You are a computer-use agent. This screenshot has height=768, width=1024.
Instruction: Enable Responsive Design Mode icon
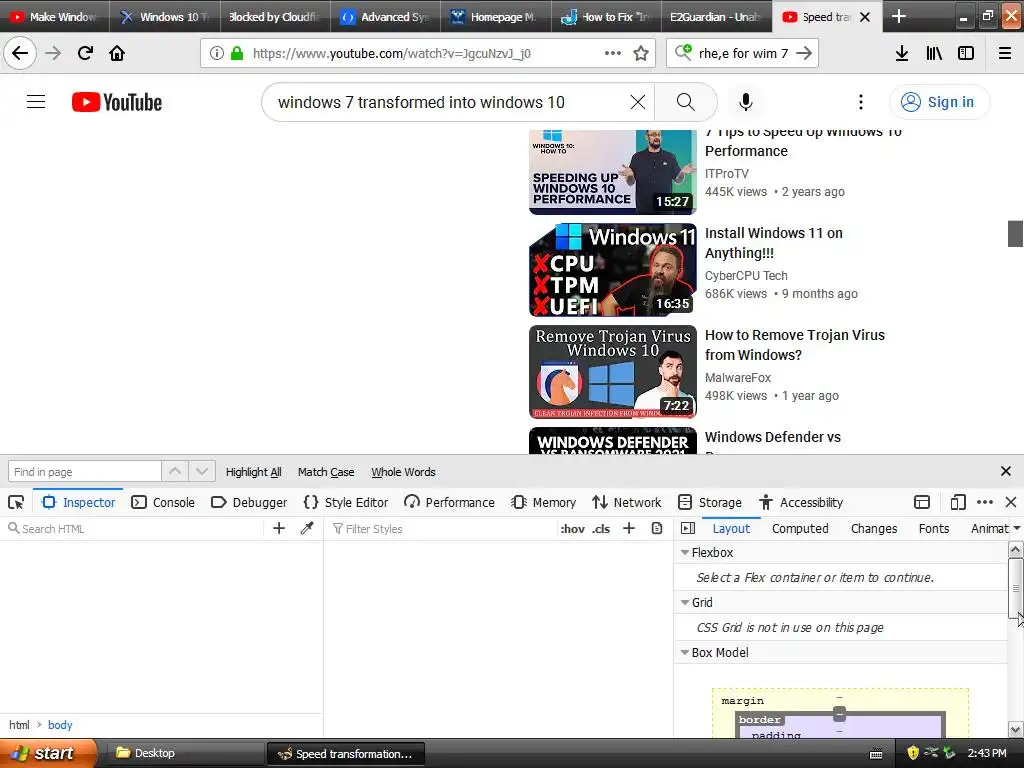click(x=958, y=502)
